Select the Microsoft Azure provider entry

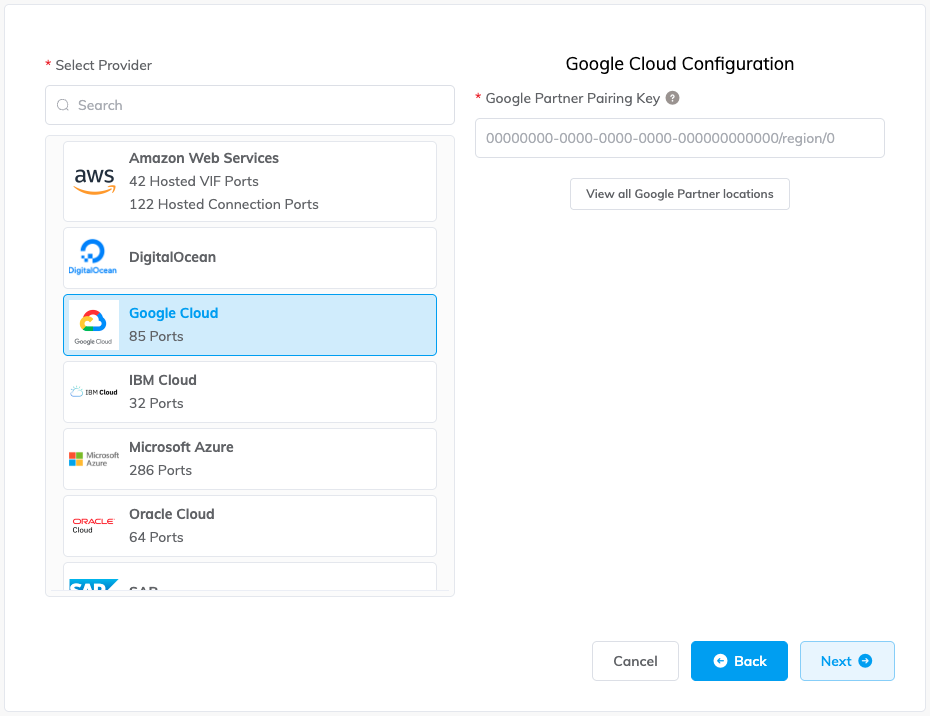[250, 458]
